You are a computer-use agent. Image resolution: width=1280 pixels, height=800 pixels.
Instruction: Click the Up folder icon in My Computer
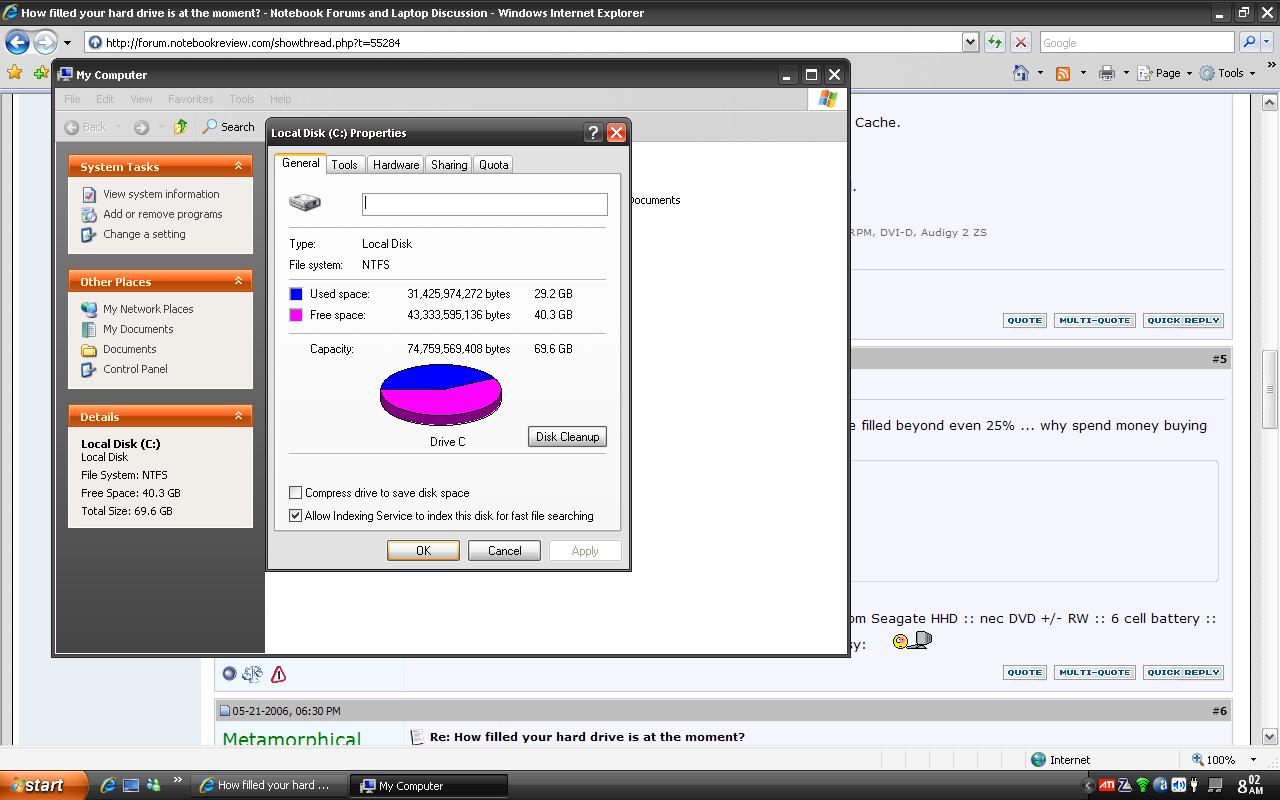tap(180, 127)
